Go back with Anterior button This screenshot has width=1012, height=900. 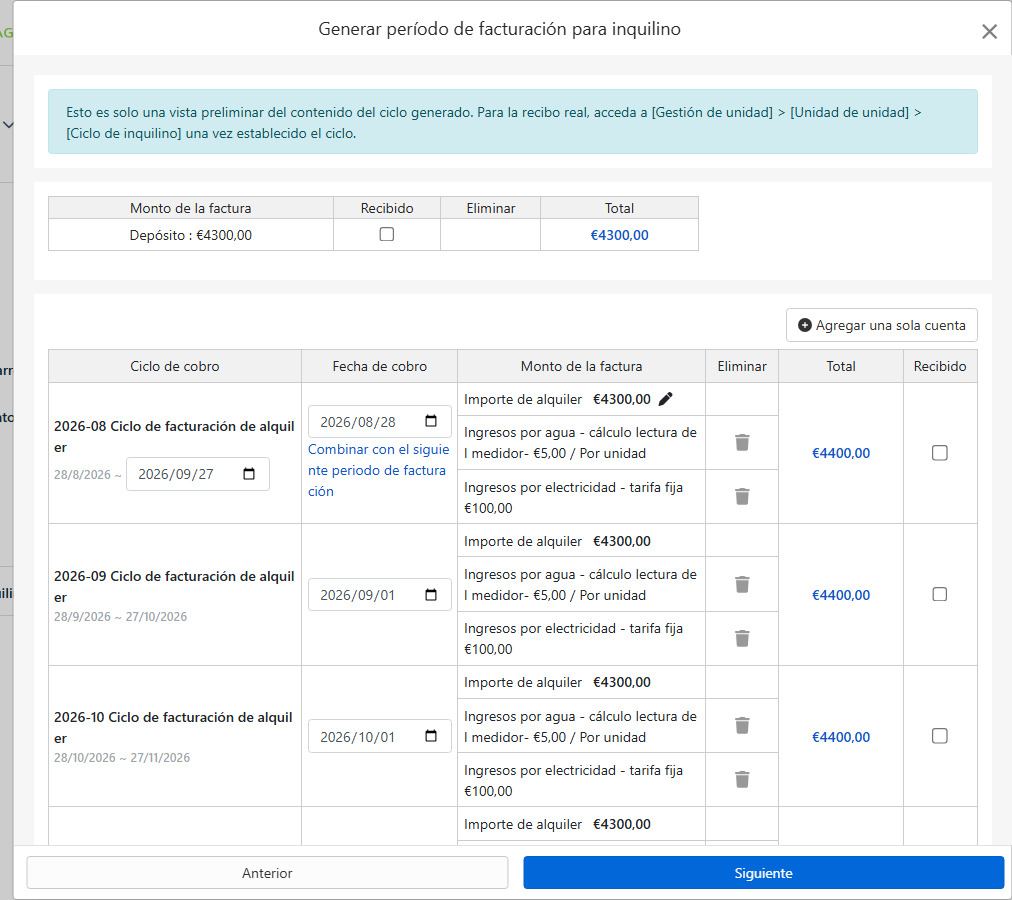267,873
